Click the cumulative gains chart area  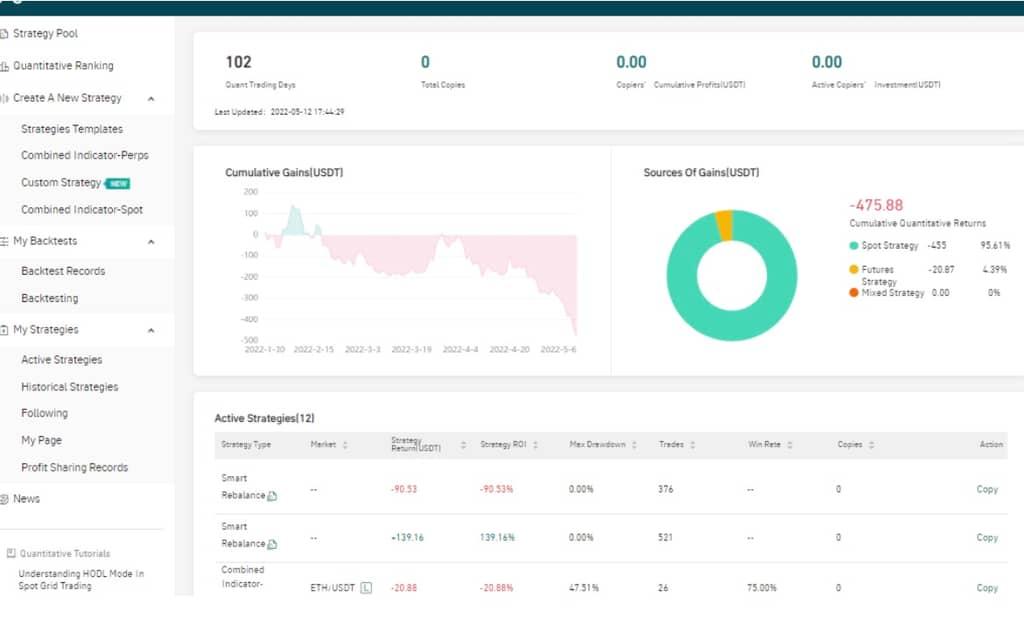pos(418,268)
